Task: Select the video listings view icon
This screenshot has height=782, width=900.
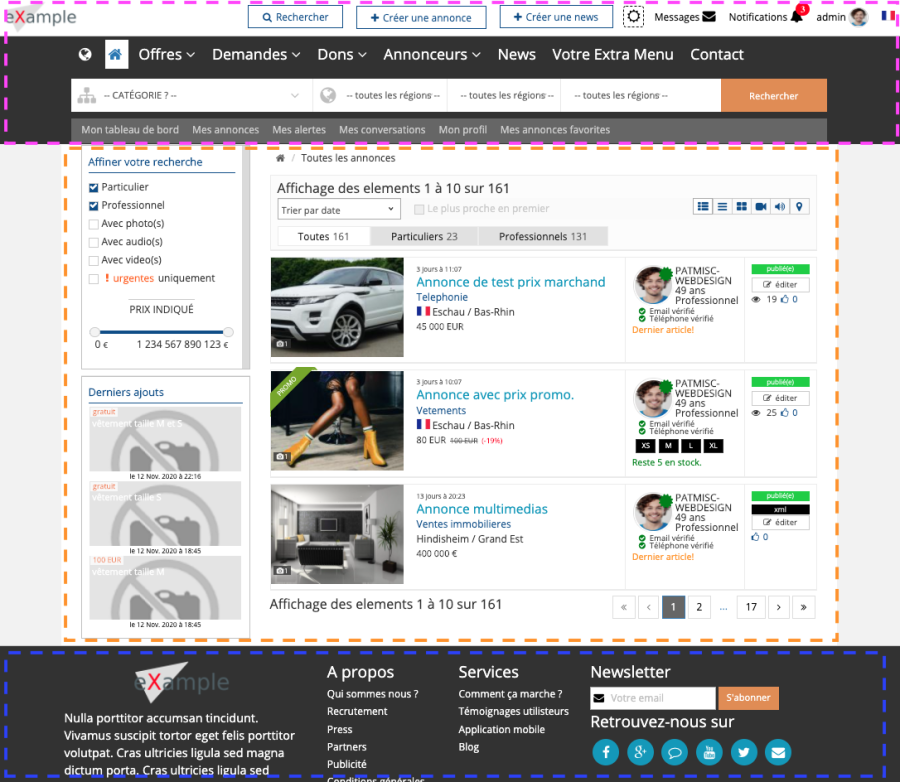Action: tap(760, 206)
